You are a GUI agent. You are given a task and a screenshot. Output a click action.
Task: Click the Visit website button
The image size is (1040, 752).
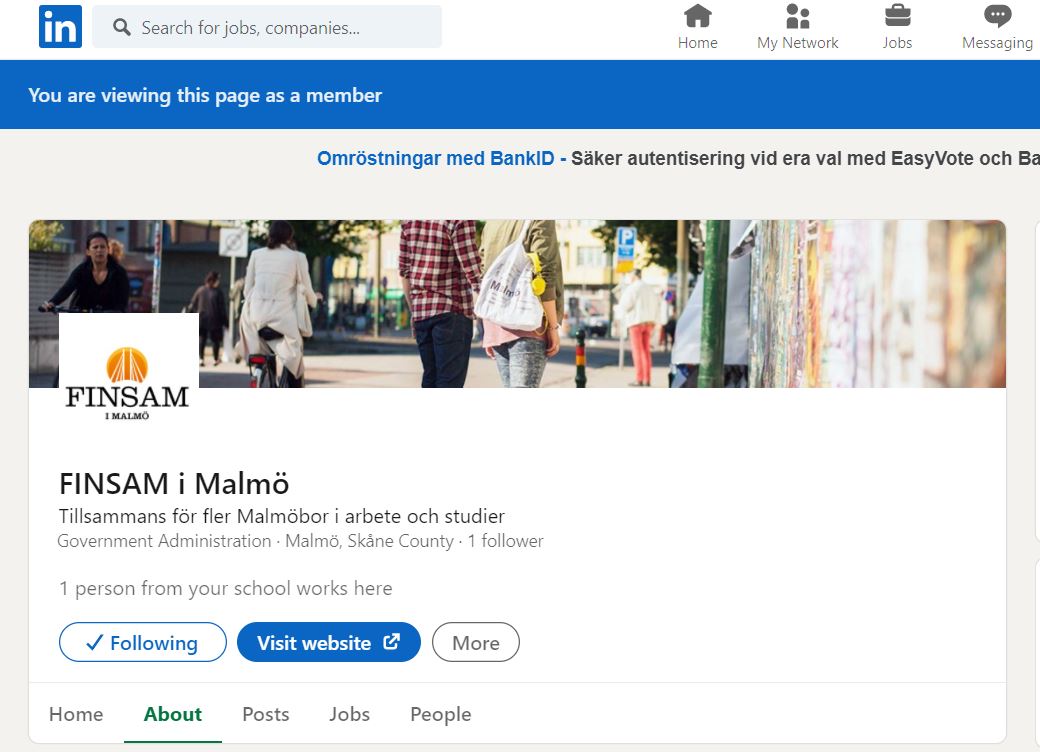[328, 643]
